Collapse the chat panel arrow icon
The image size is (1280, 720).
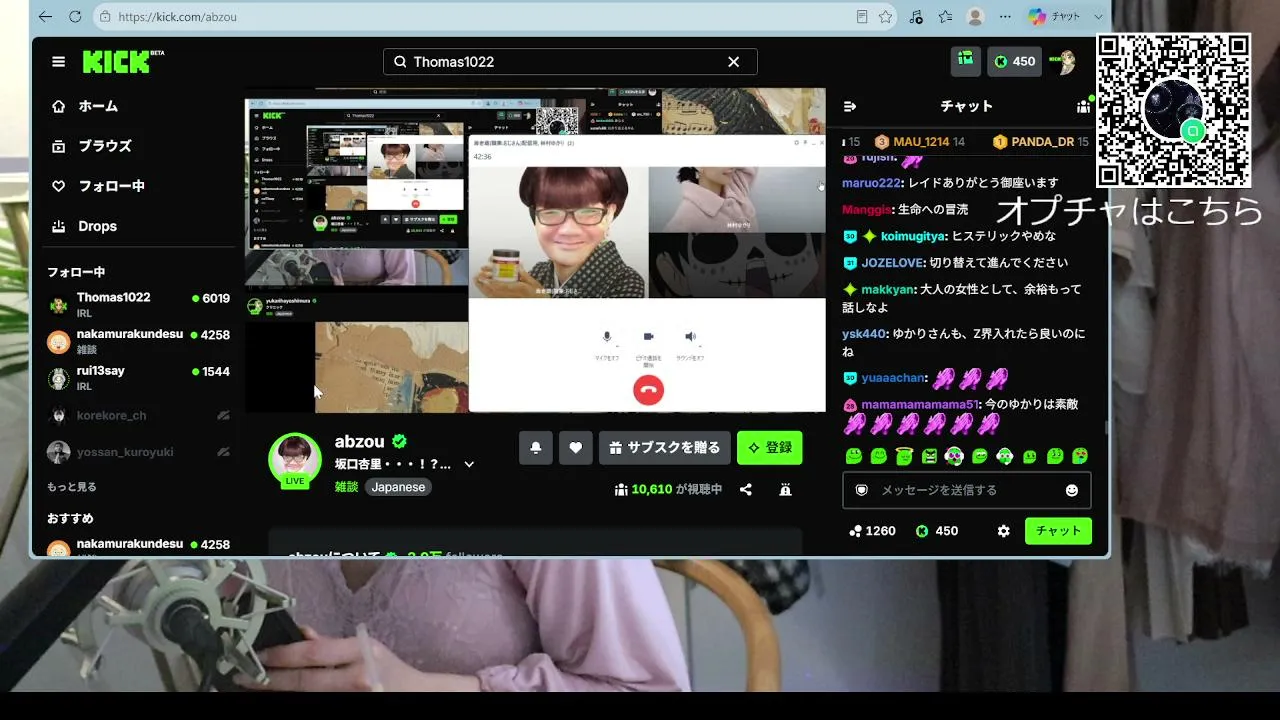(851, 106)
